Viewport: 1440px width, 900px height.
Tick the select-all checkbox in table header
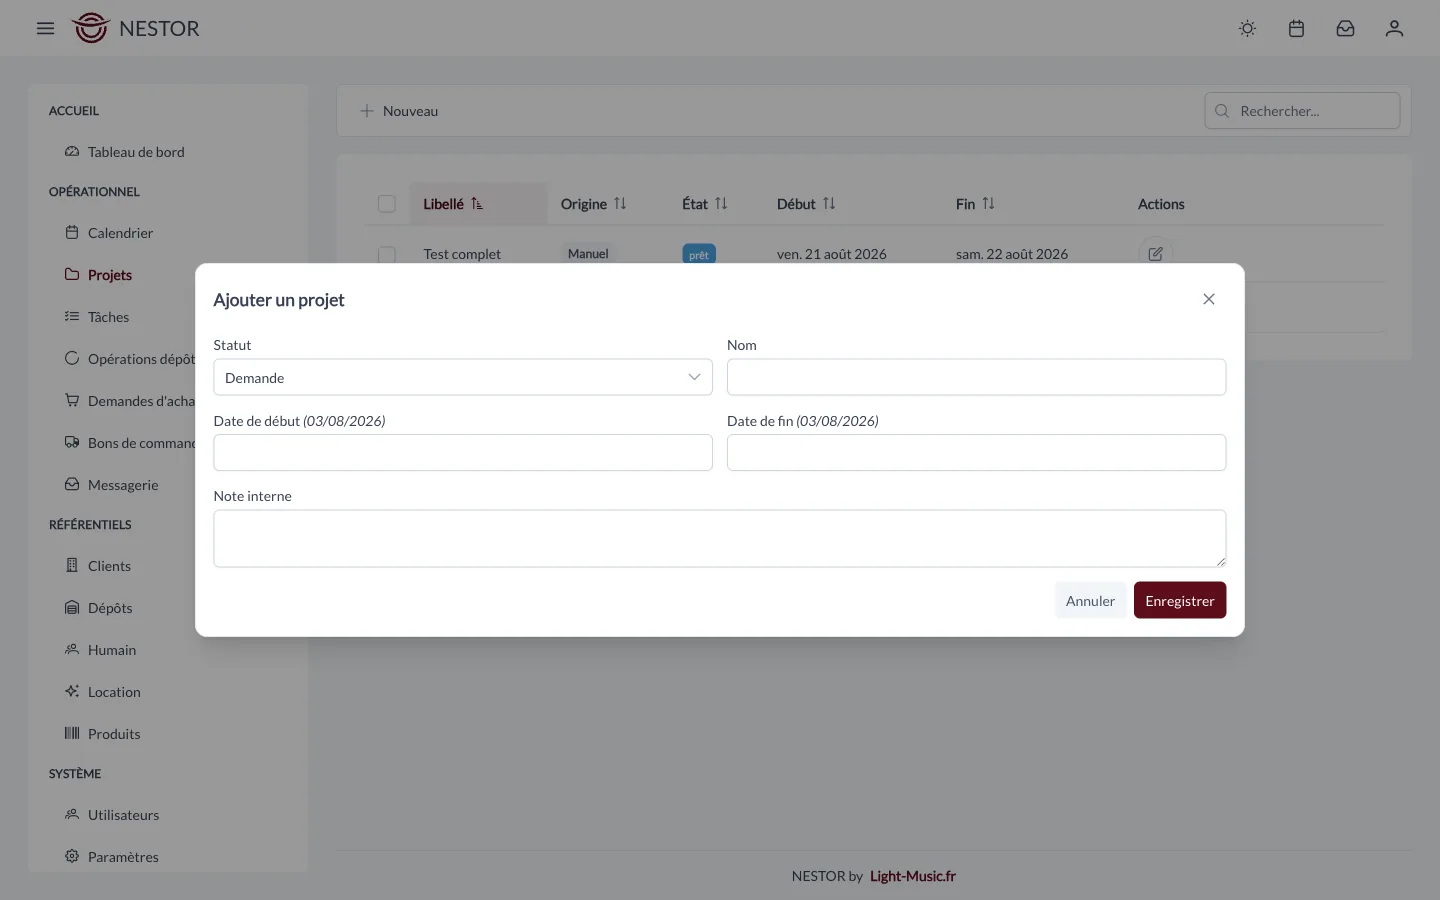[x=387, y=204]
